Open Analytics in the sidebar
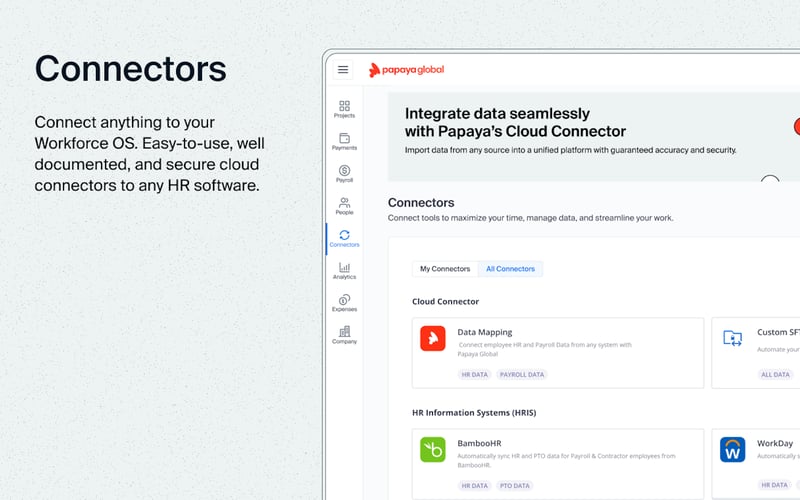 (x=344, y=270)
